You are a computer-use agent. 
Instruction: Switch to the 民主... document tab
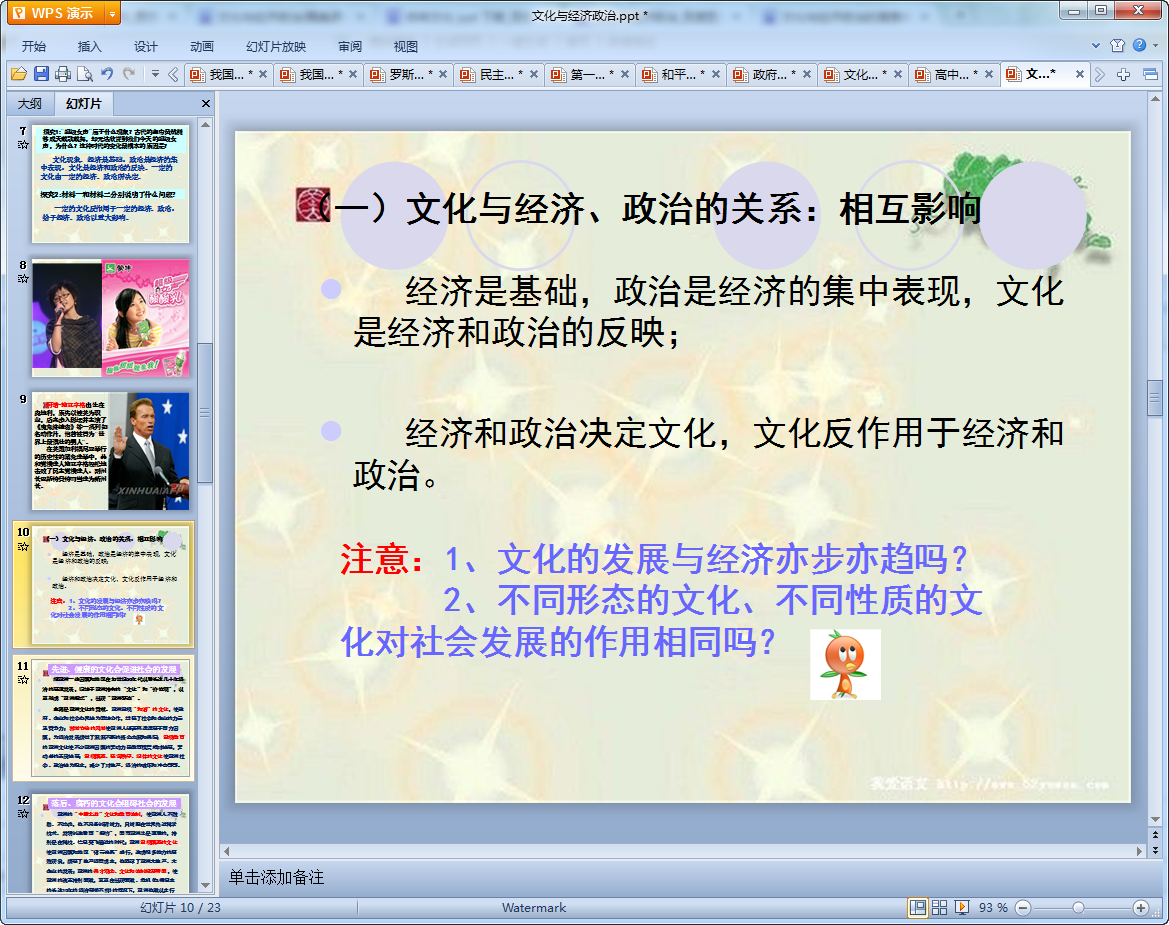pos(497,75)
